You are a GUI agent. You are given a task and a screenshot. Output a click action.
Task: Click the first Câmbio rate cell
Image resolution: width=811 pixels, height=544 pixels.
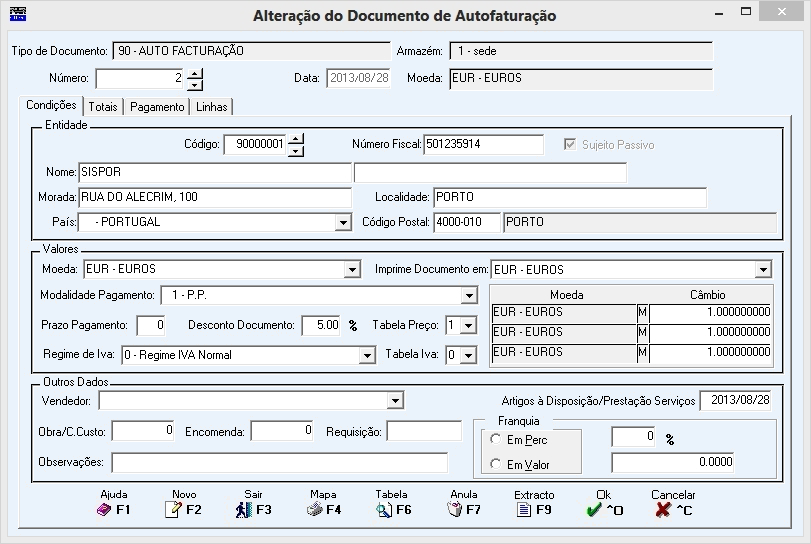point(710,312)
